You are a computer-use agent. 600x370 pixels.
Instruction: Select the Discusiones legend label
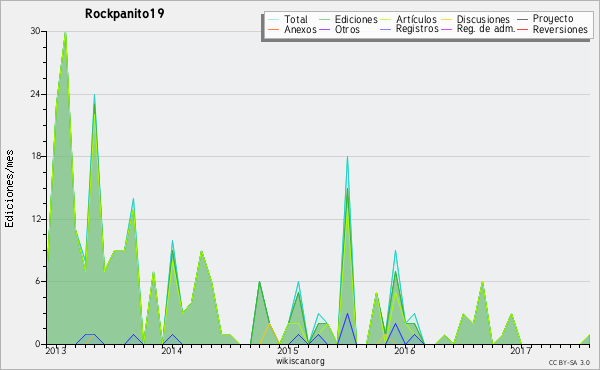click(483, 19)
